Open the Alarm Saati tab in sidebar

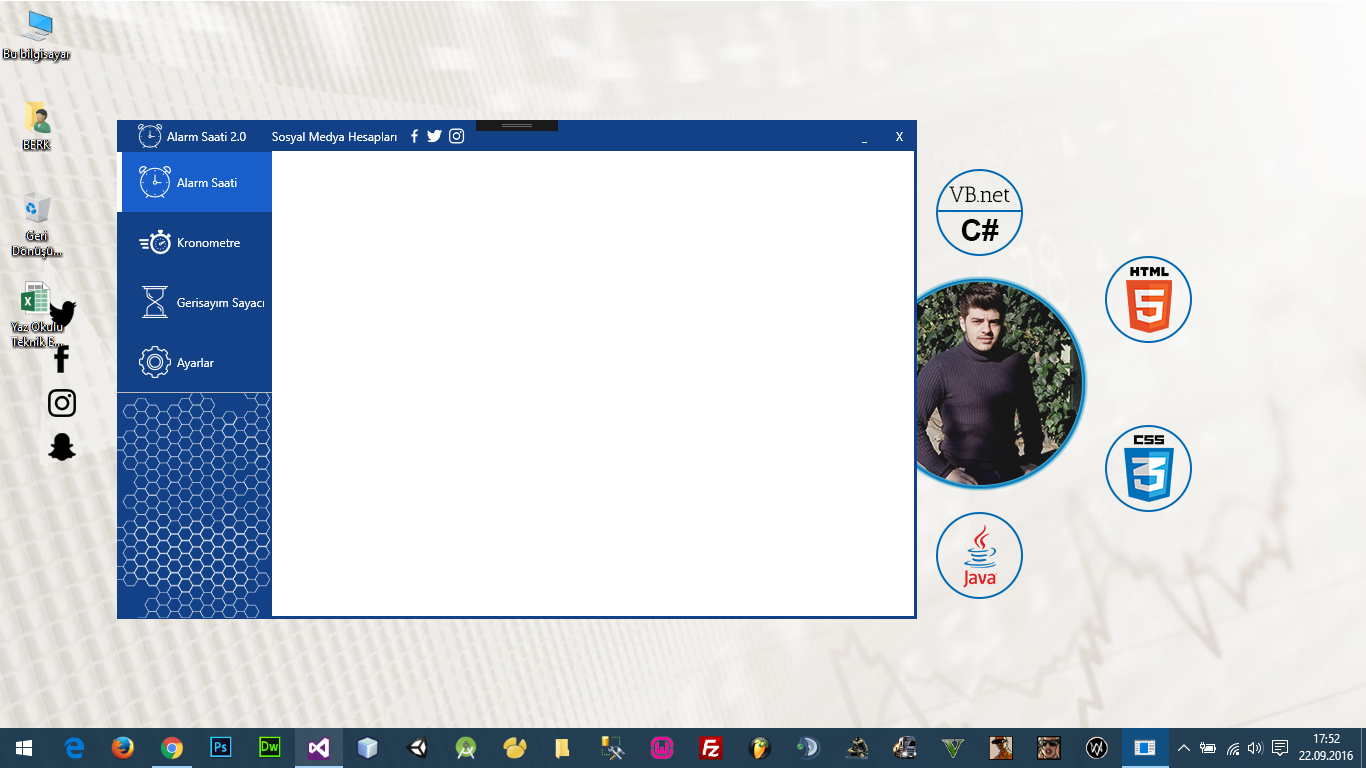[x=195, y=183]
